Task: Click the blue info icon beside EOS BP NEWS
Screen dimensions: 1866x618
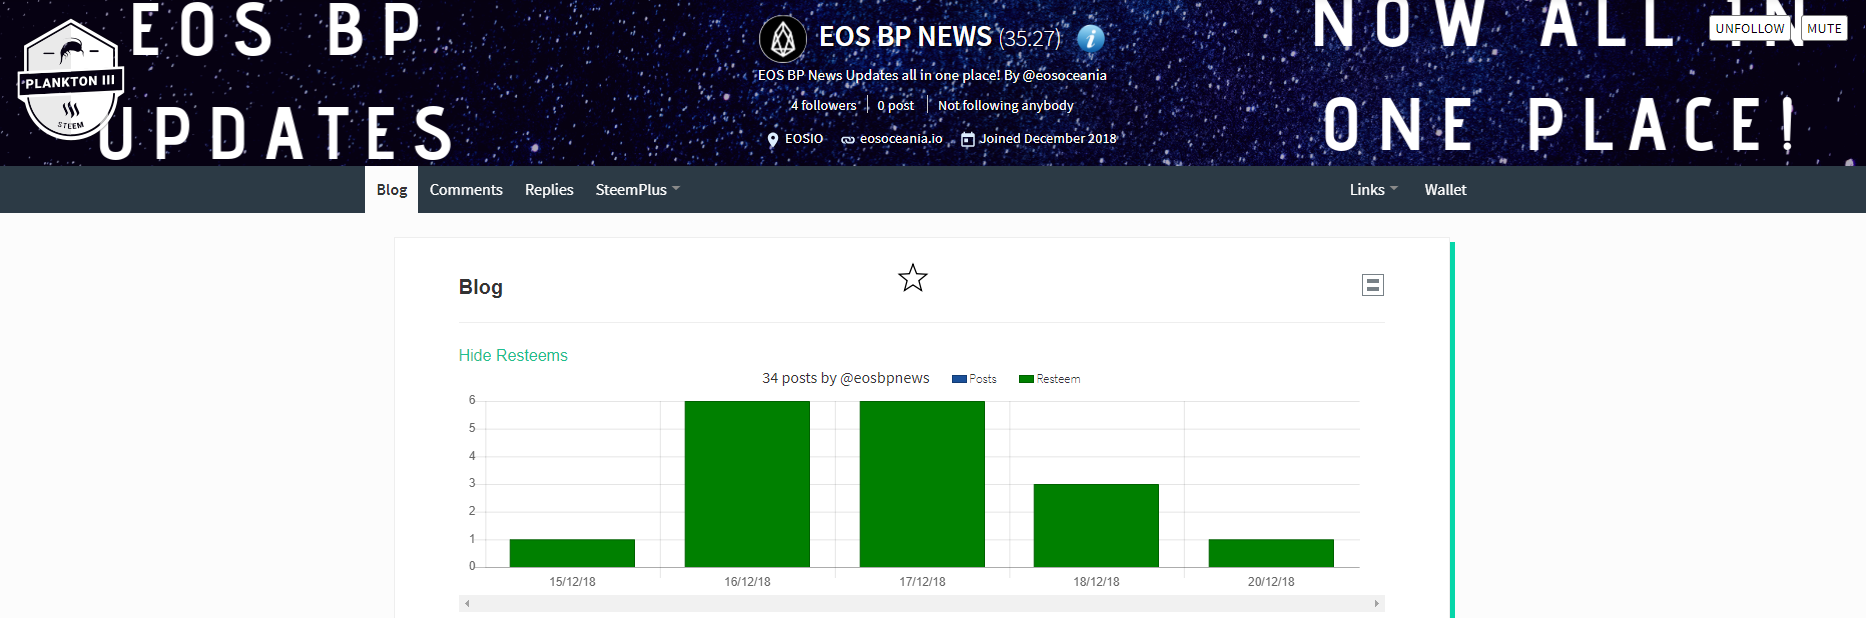Action: click(x=1090, y=38)
